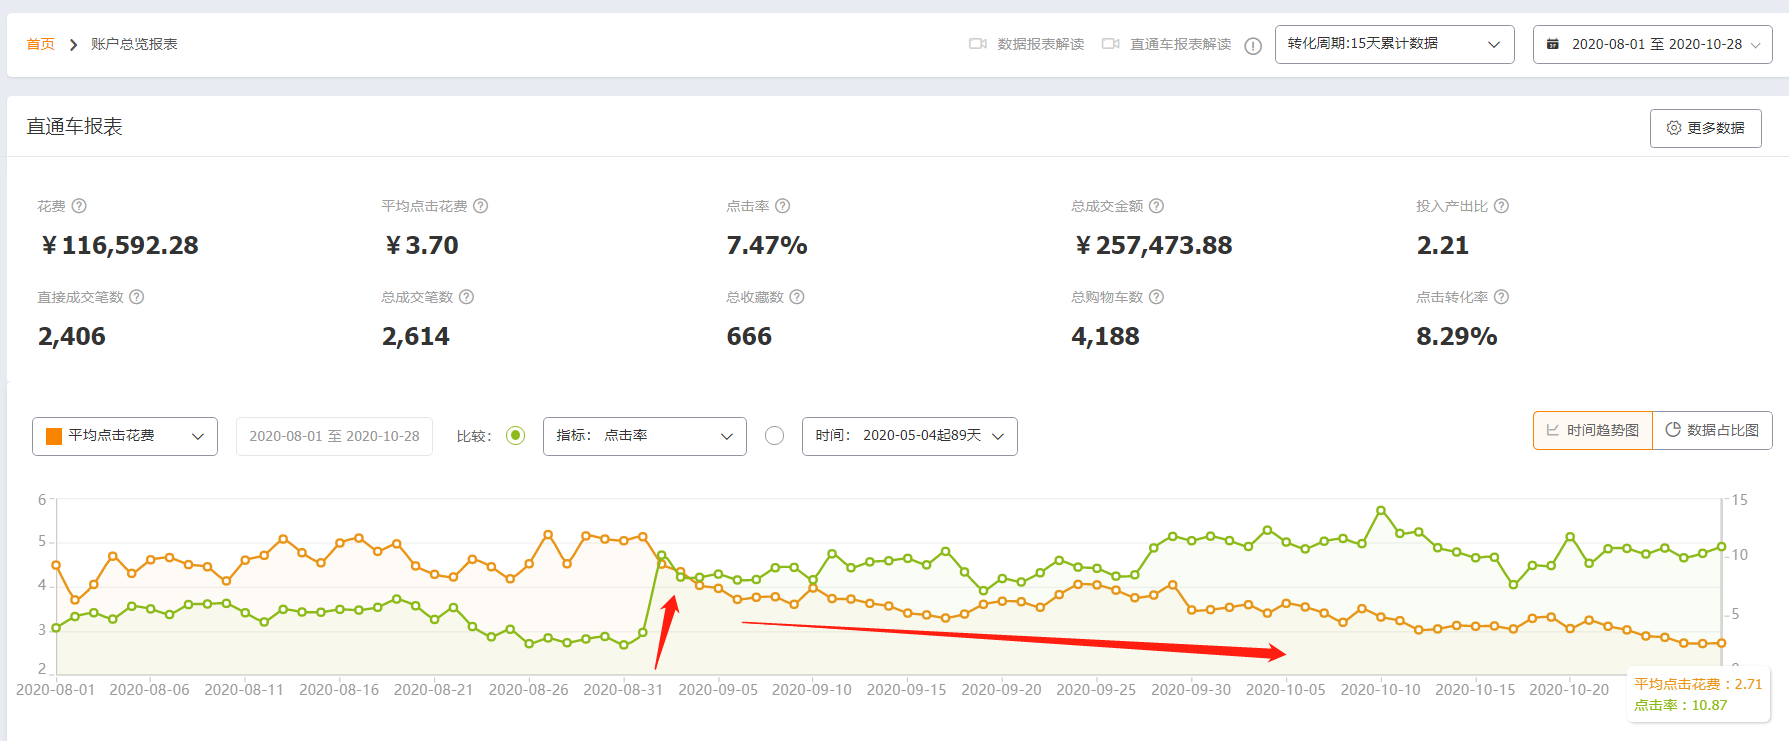Image resolution: width=1789 pixels, height=741 pixels.
Task: Click the help icon next to 投入产出比
Action: (1501, 206)
